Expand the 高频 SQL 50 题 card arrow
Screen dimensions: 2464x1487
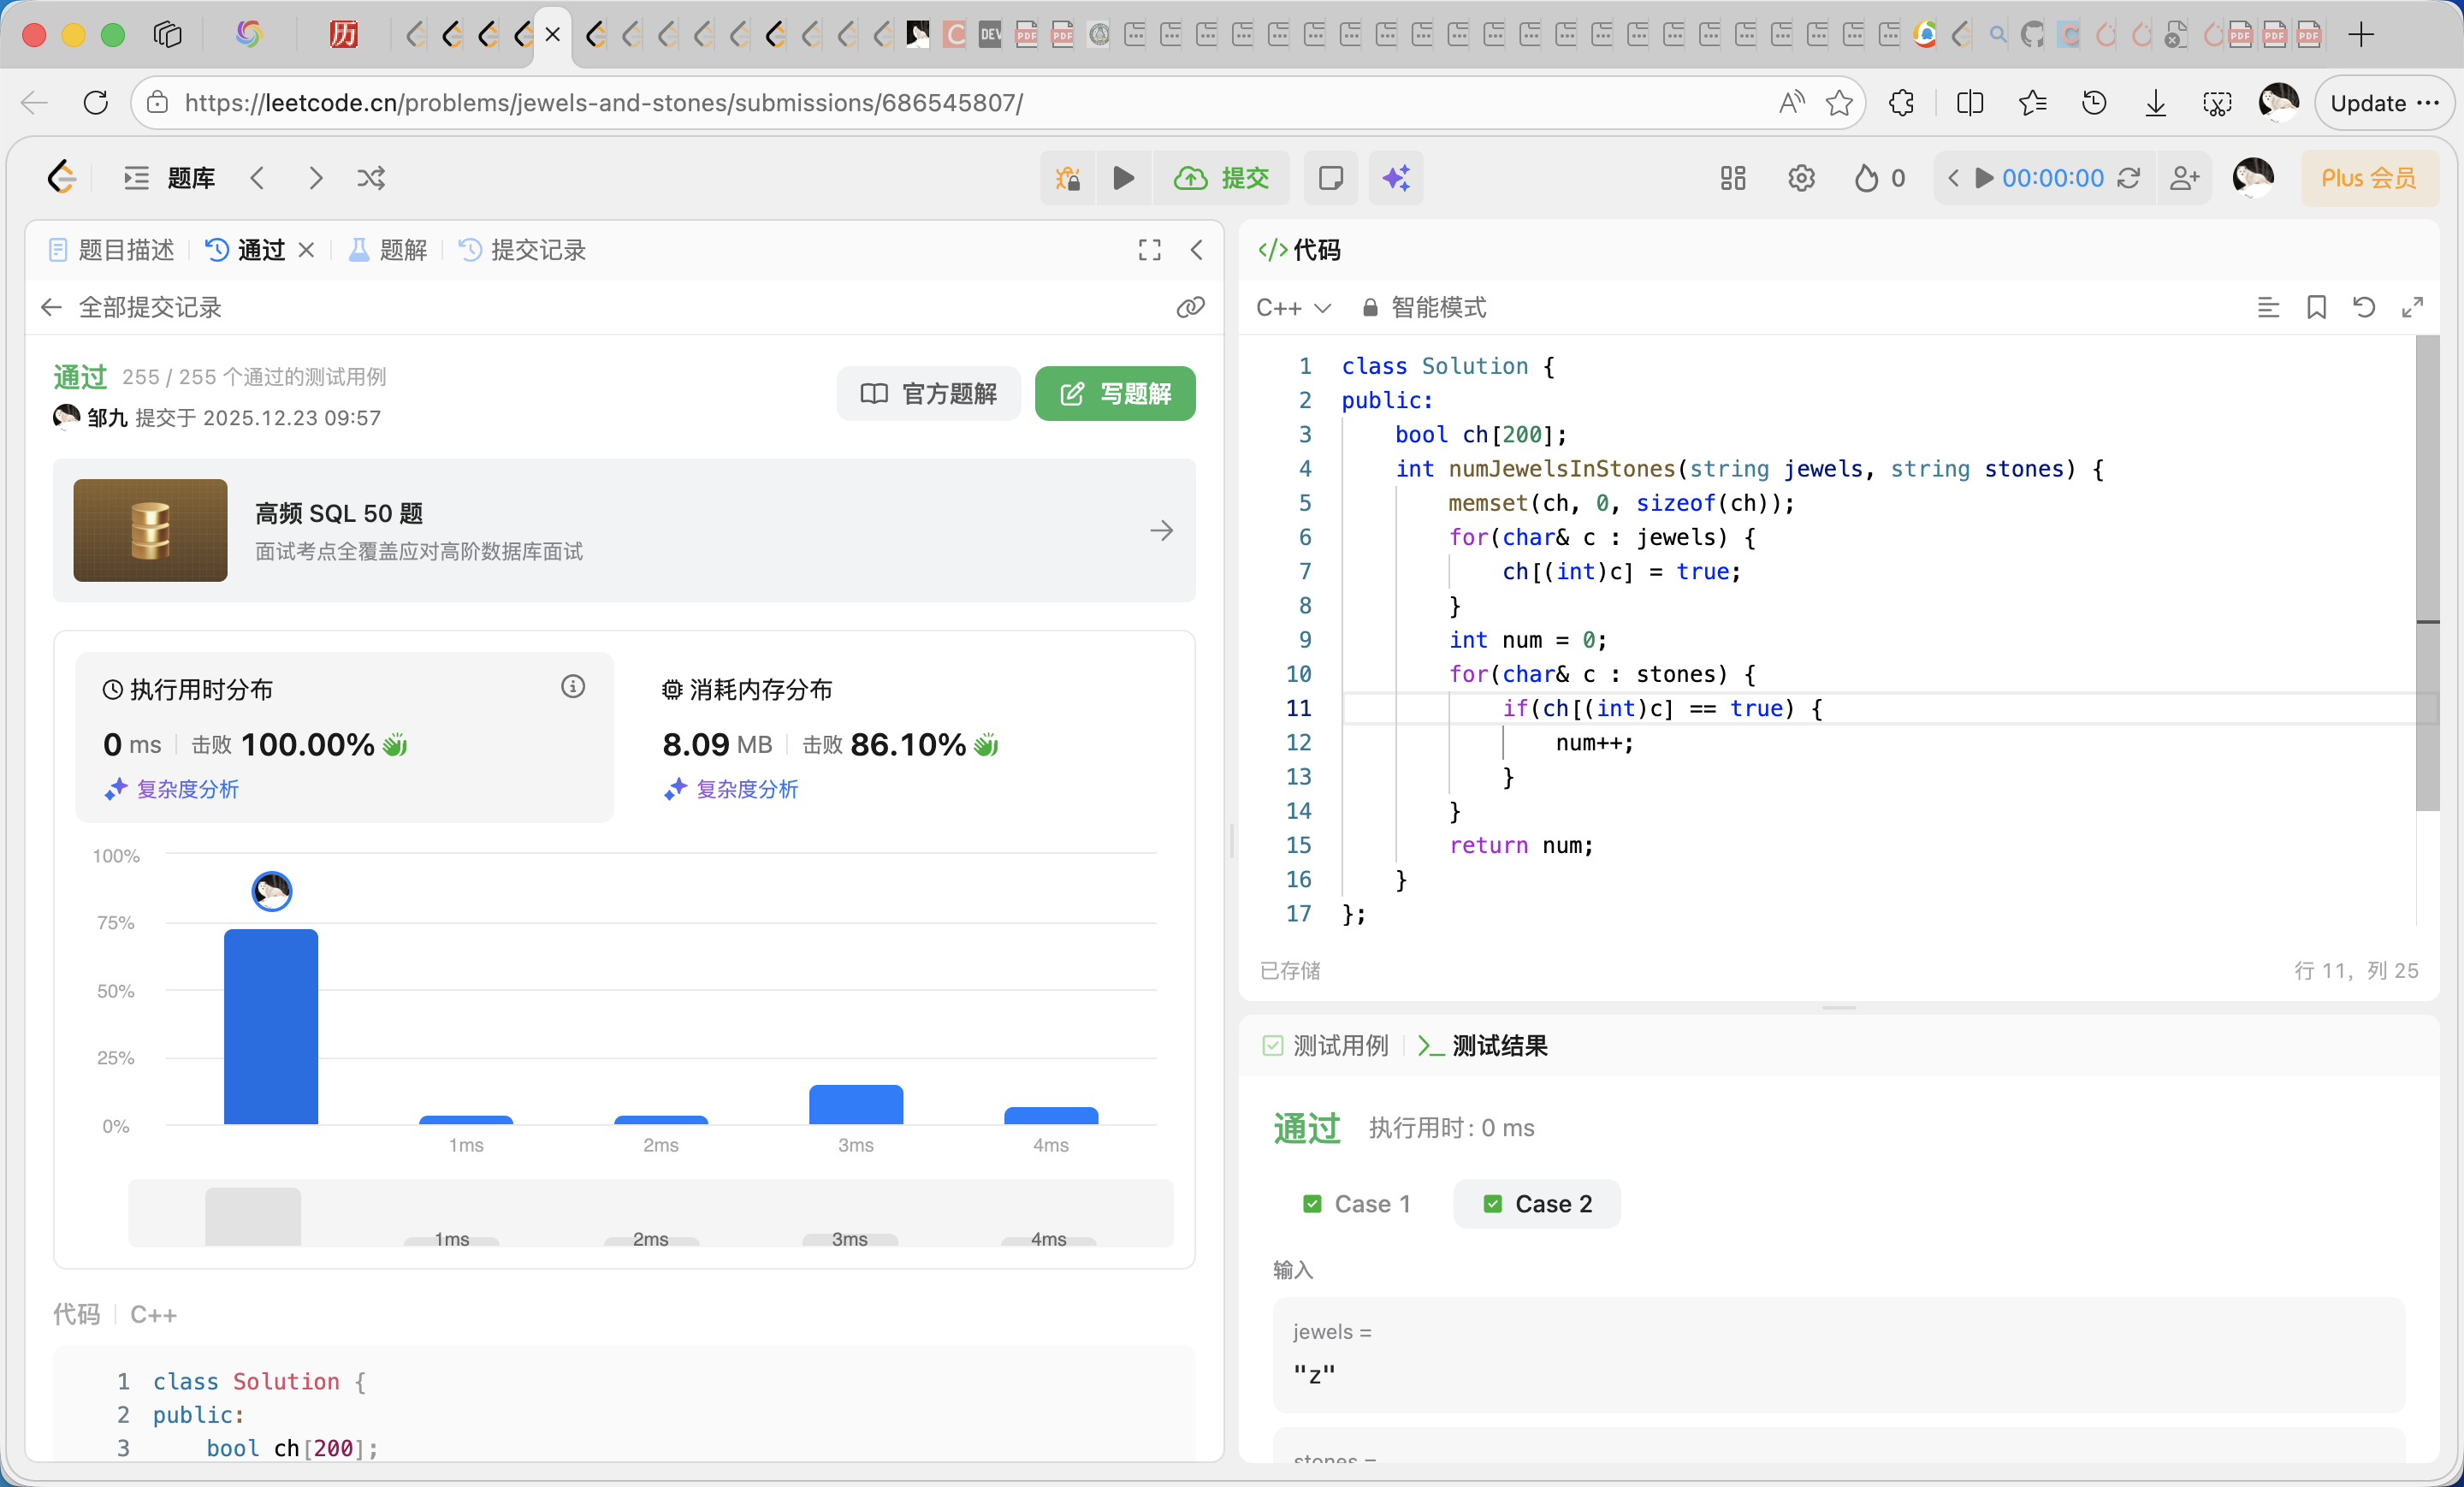1160,530
